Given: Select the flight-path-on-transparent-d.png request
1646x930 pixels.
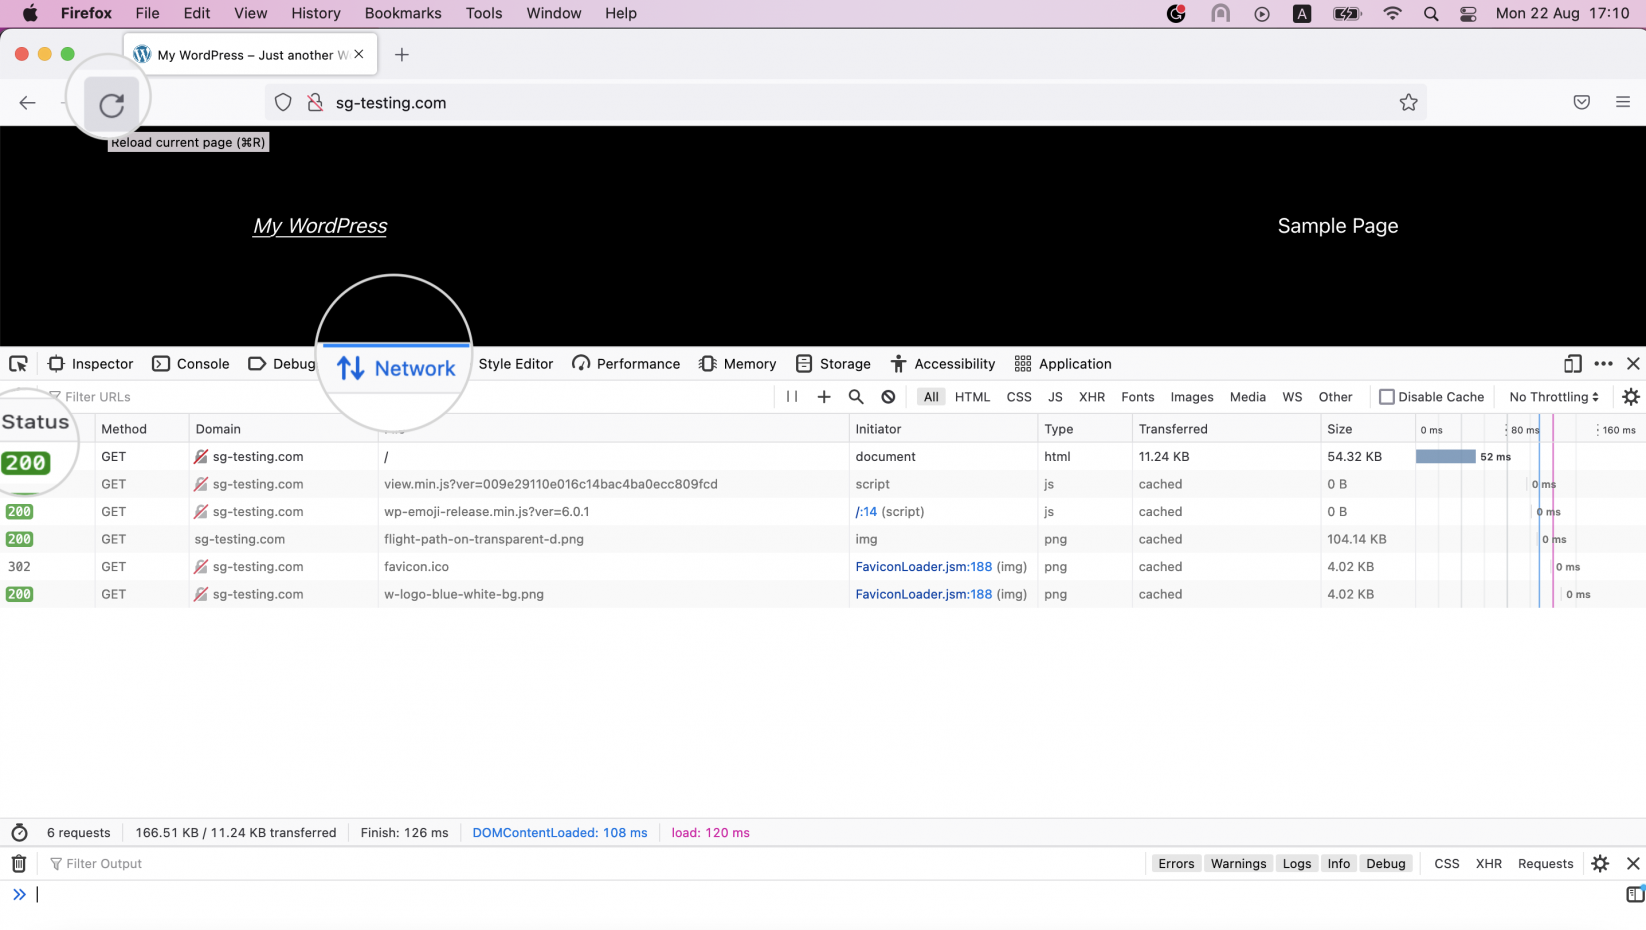Looking at the screenshot, I should [823, 539].
